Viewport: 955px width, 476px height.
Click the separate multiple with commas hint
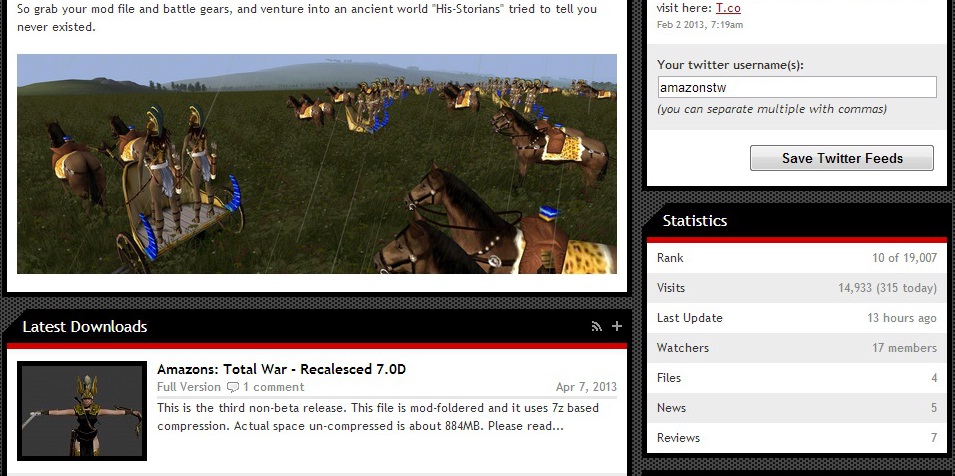[772, 110]
